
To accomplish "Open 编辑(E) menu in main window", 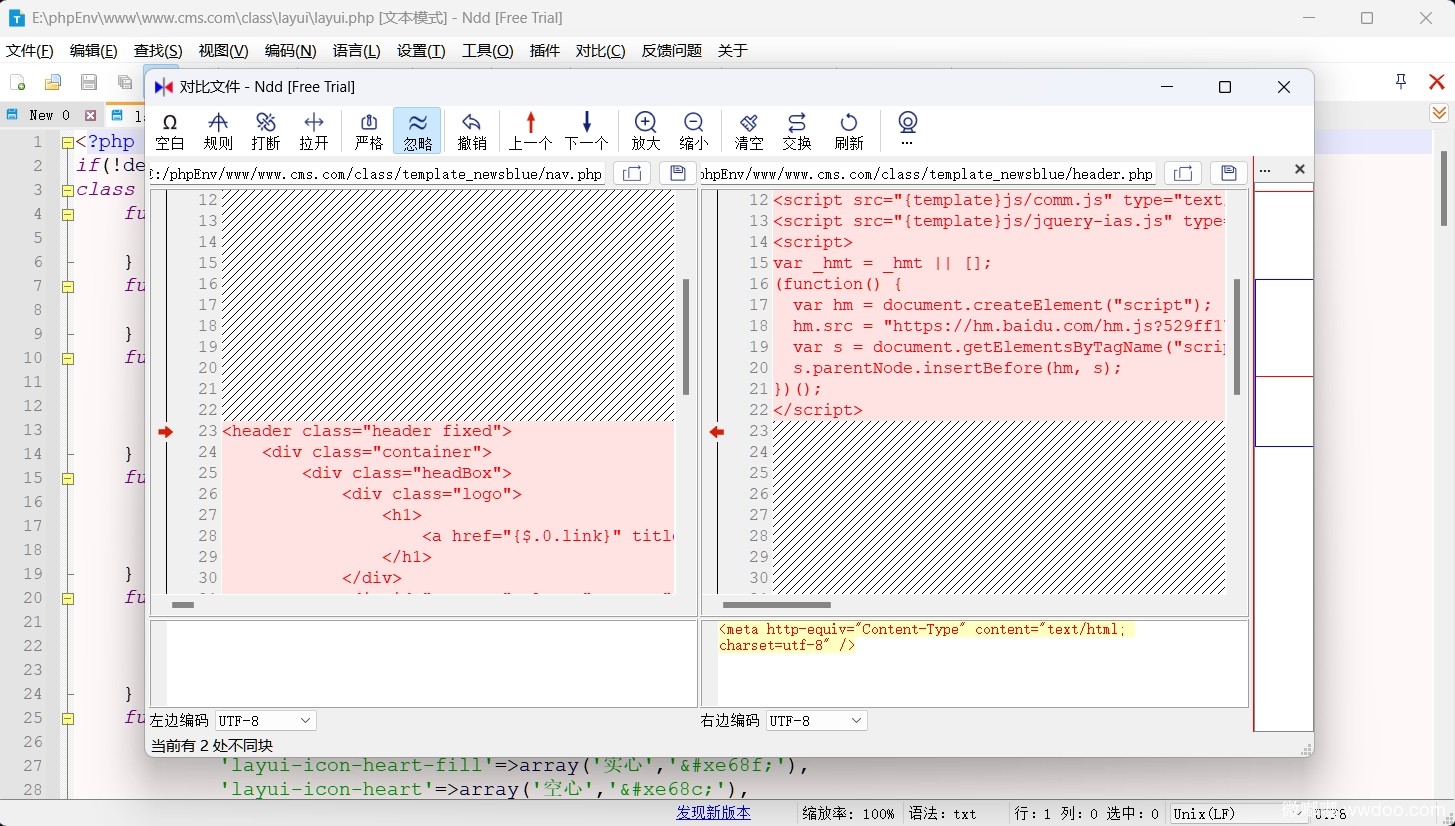I will (x=94, y=50).
